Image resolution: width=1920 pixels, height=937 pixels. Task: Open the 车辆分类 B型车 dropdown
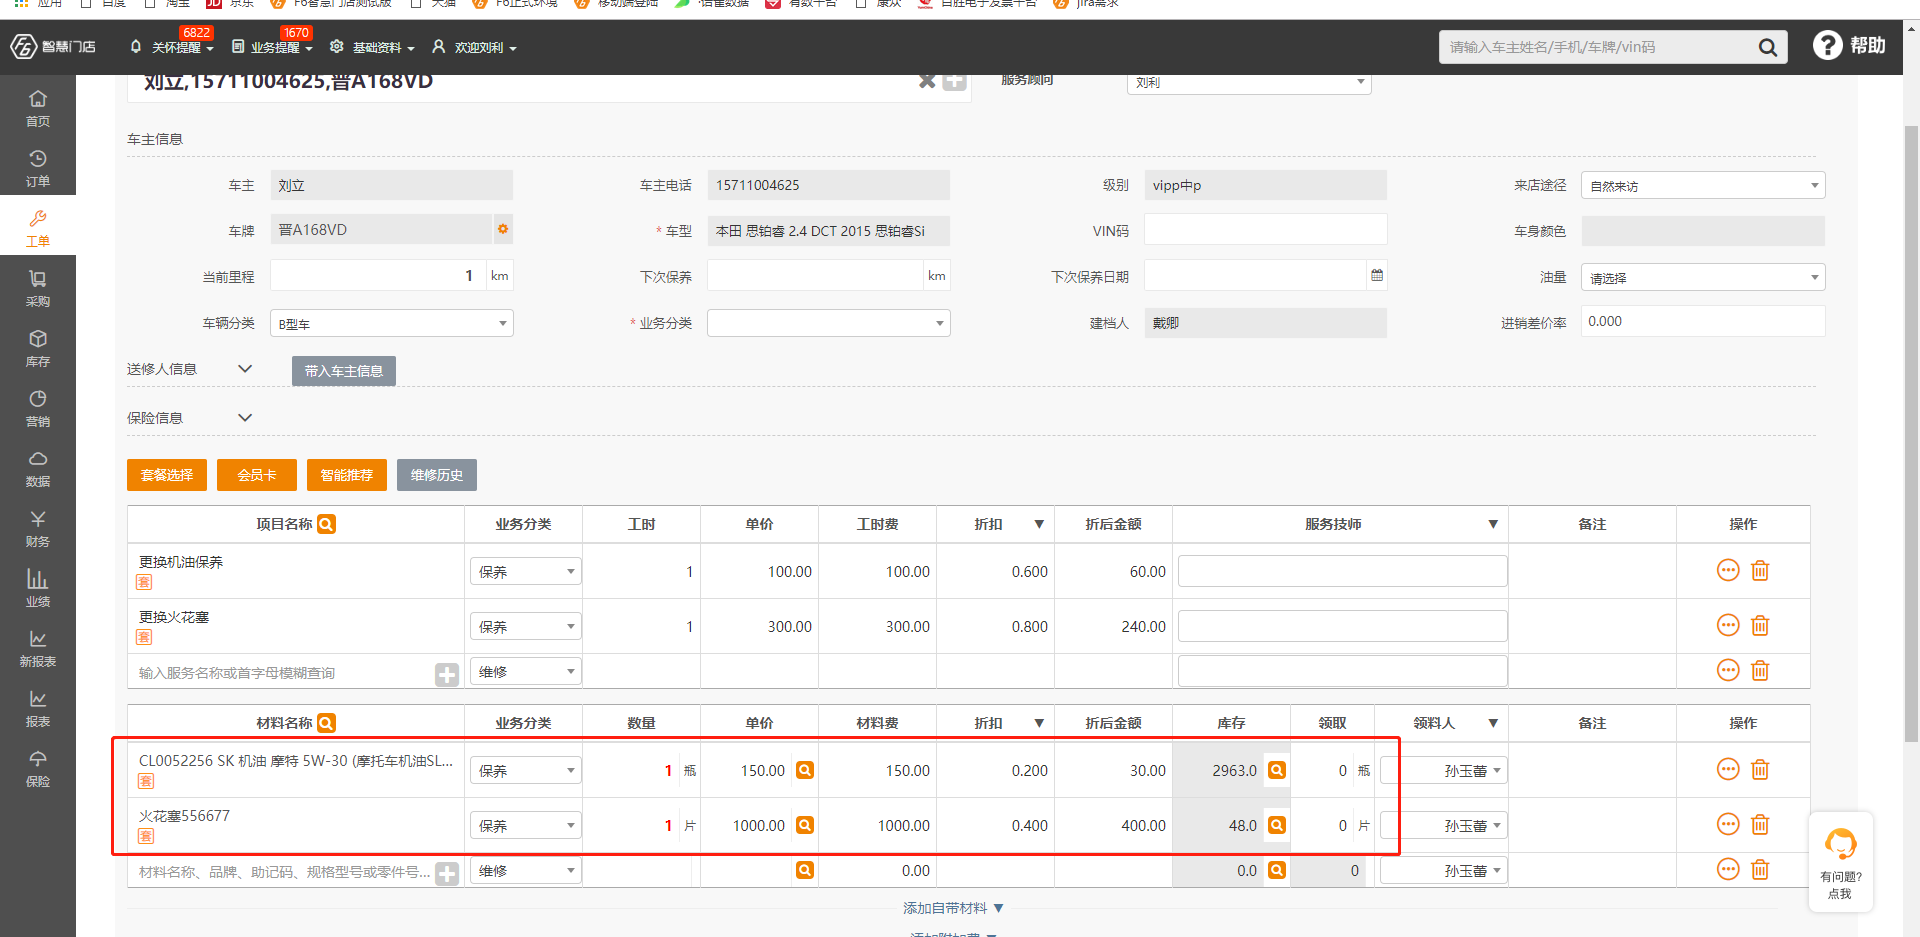coord(391,323)
